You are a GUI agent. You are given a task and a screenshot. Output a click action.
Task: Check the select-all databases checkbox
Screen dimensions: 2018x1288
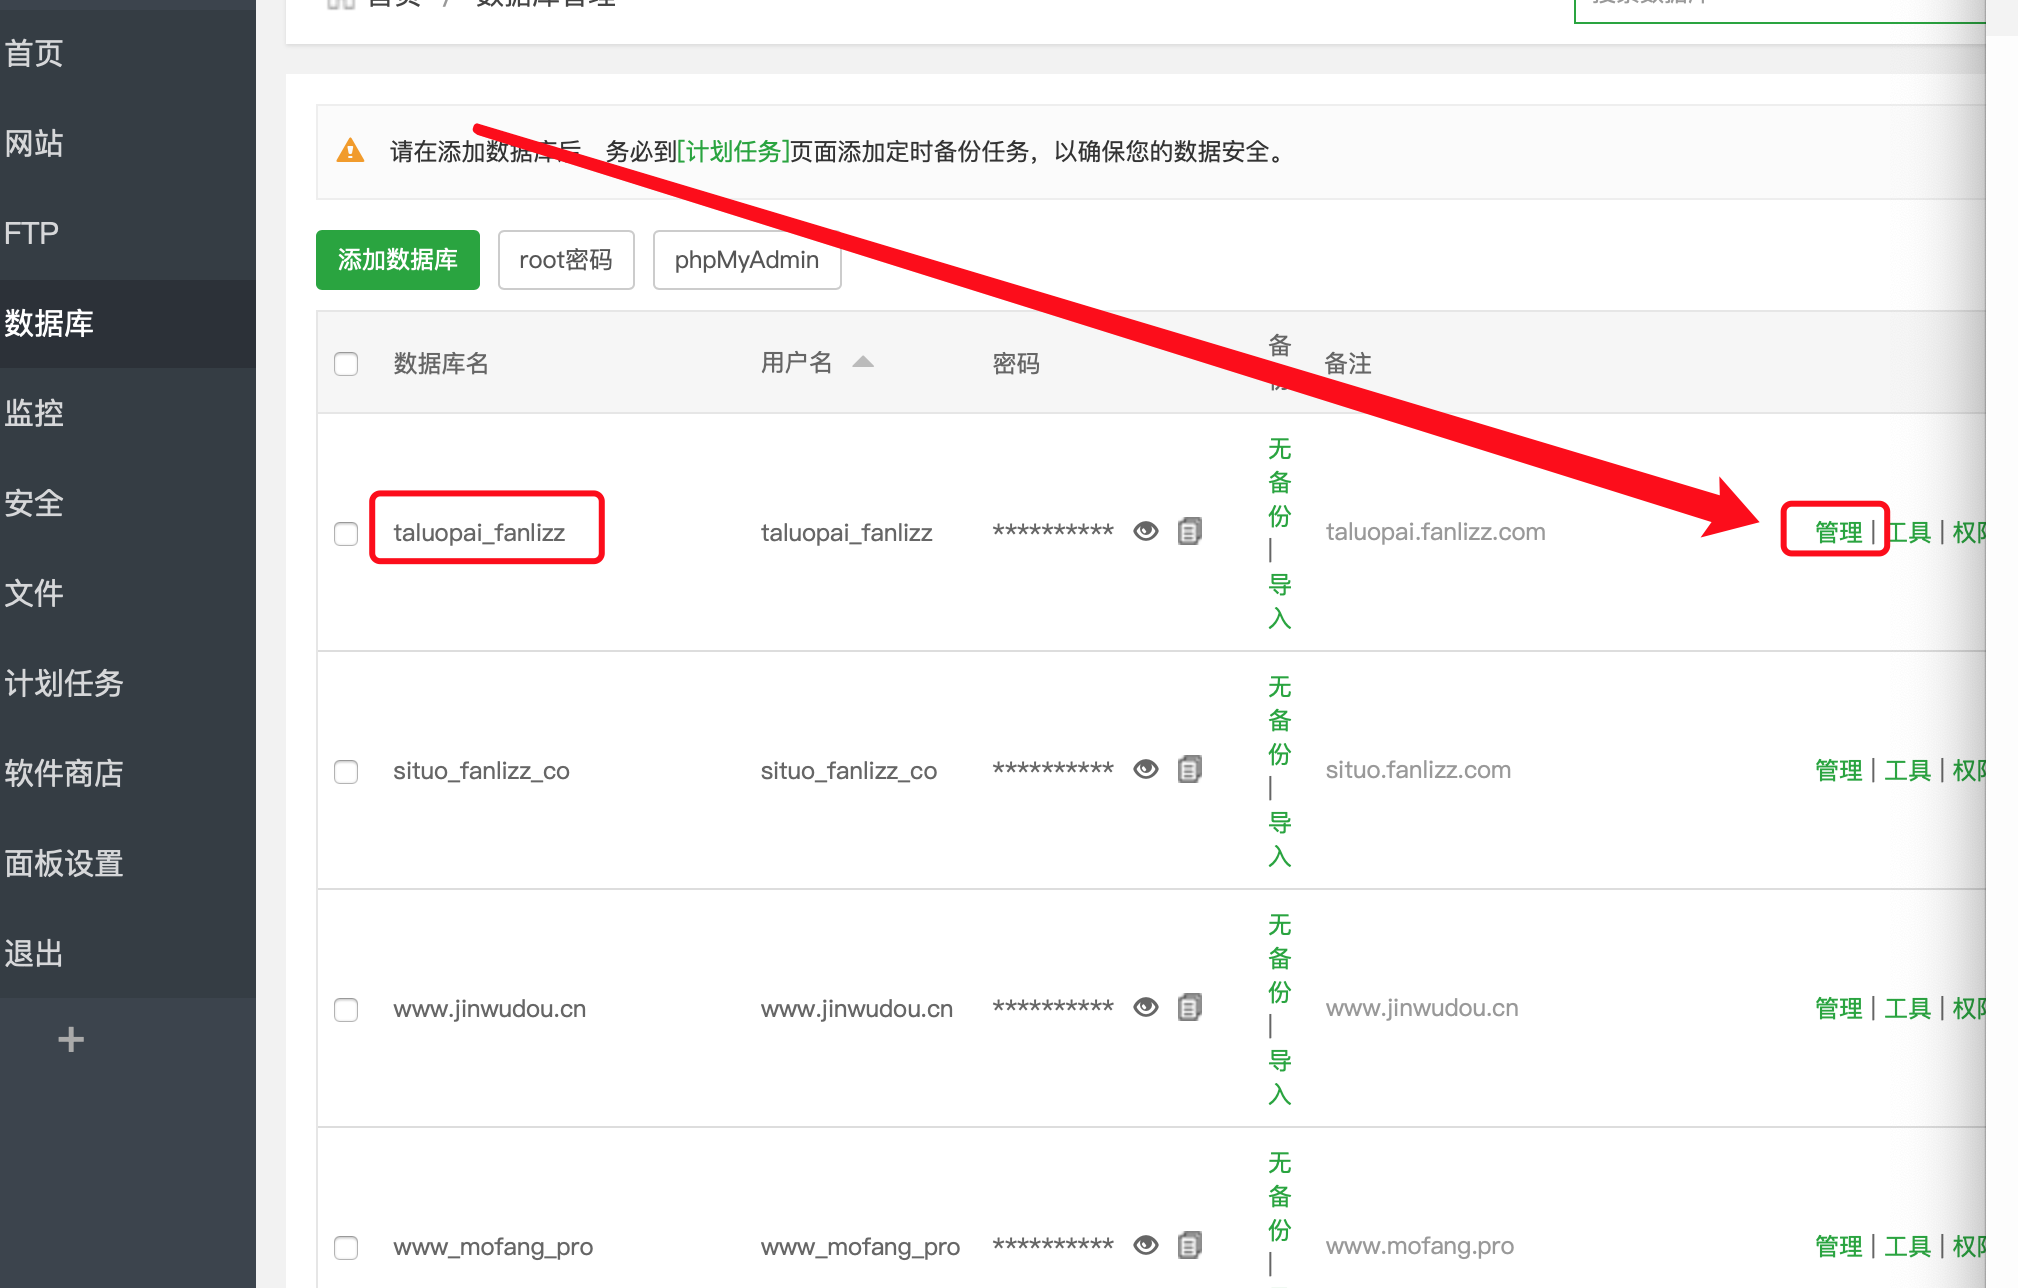point(346,364)
